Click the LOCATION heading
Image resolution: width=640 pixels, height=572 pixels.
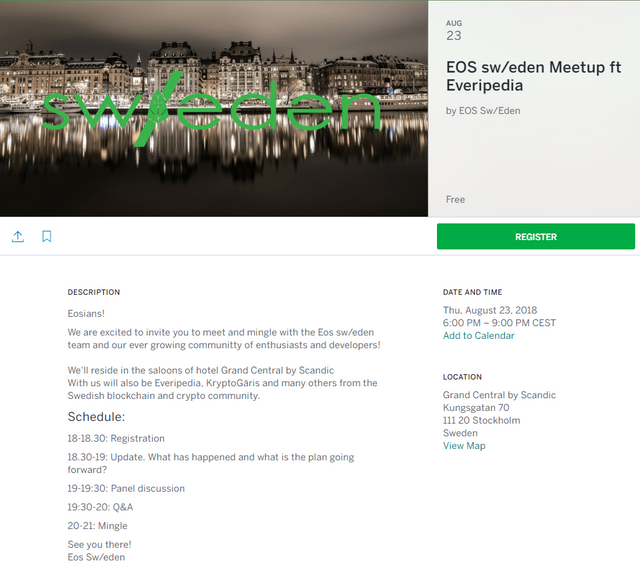click(x=463, y=377)
